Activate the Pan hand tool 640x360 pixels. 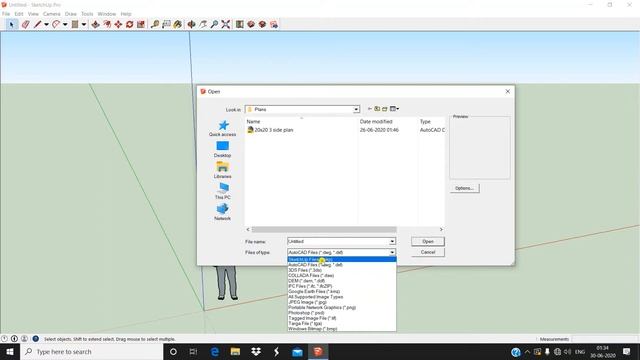[203, 24]
